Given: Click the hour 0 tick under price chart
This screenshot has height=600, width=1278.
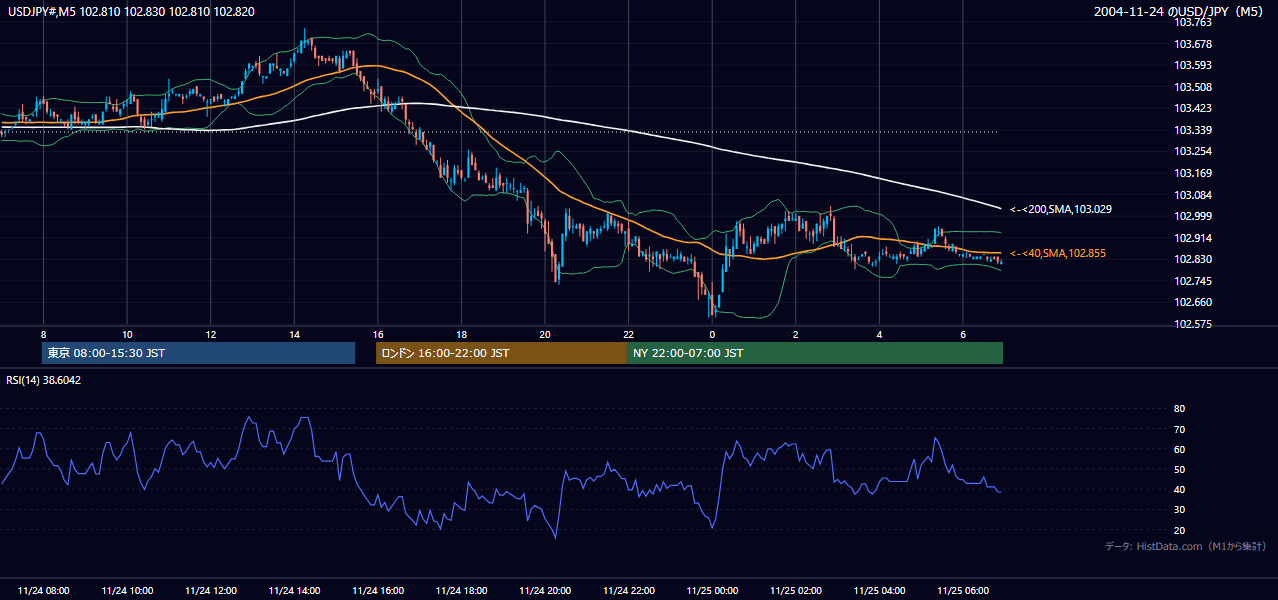Looking at the screenshot, I should [x=712, y=334].
